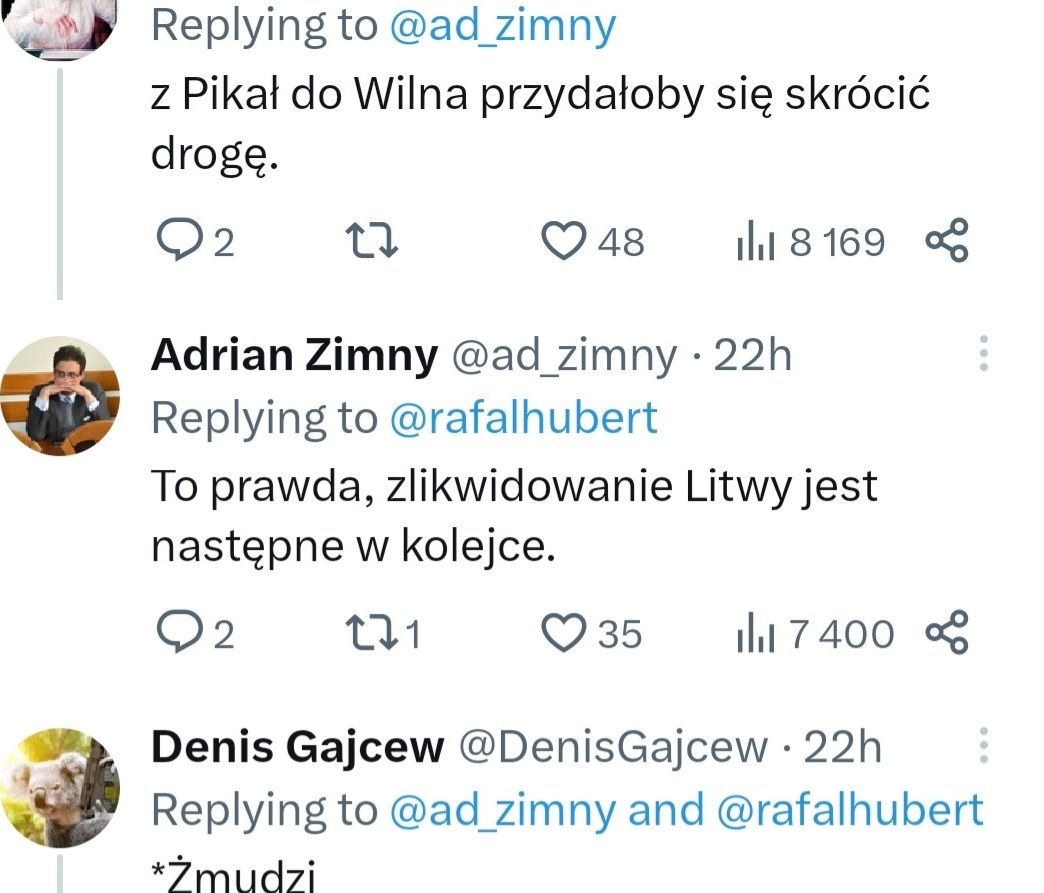Image resolution: width=1044 pixels, height=893 pixels.
Task: Retweet Adrian Zimny's Litwy tweet
Action: click(x=365, y=634)
